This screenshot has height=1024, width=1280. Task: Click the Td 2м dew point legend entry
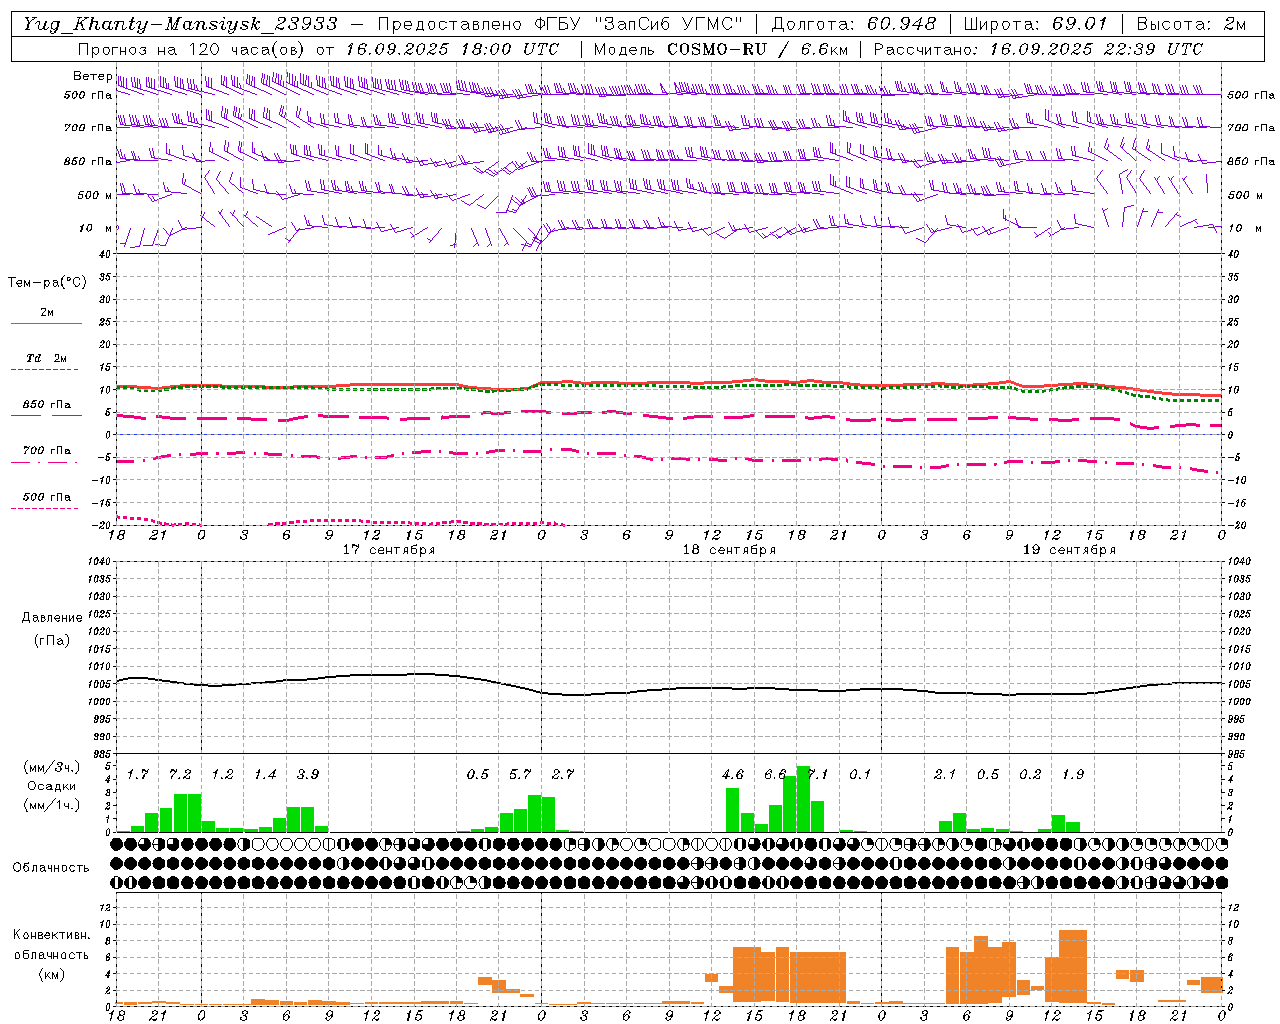[x=46, y=358]
